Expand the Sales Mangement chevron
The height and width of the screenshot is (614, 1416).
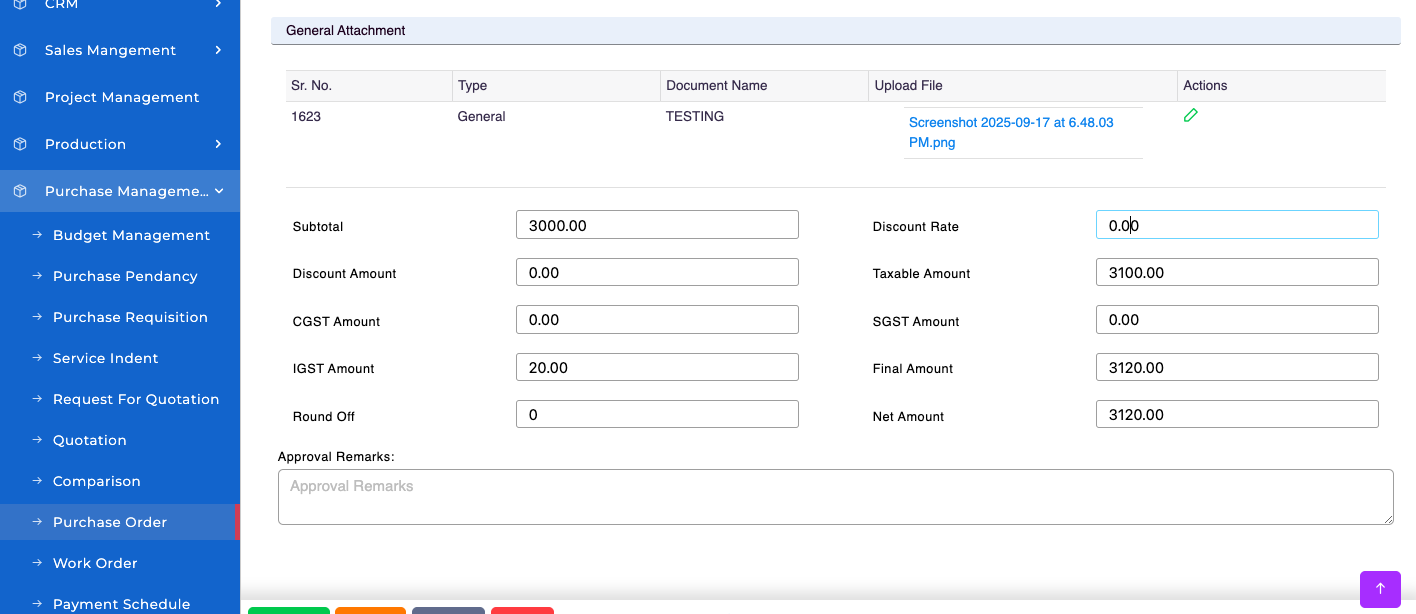point(218,50)
